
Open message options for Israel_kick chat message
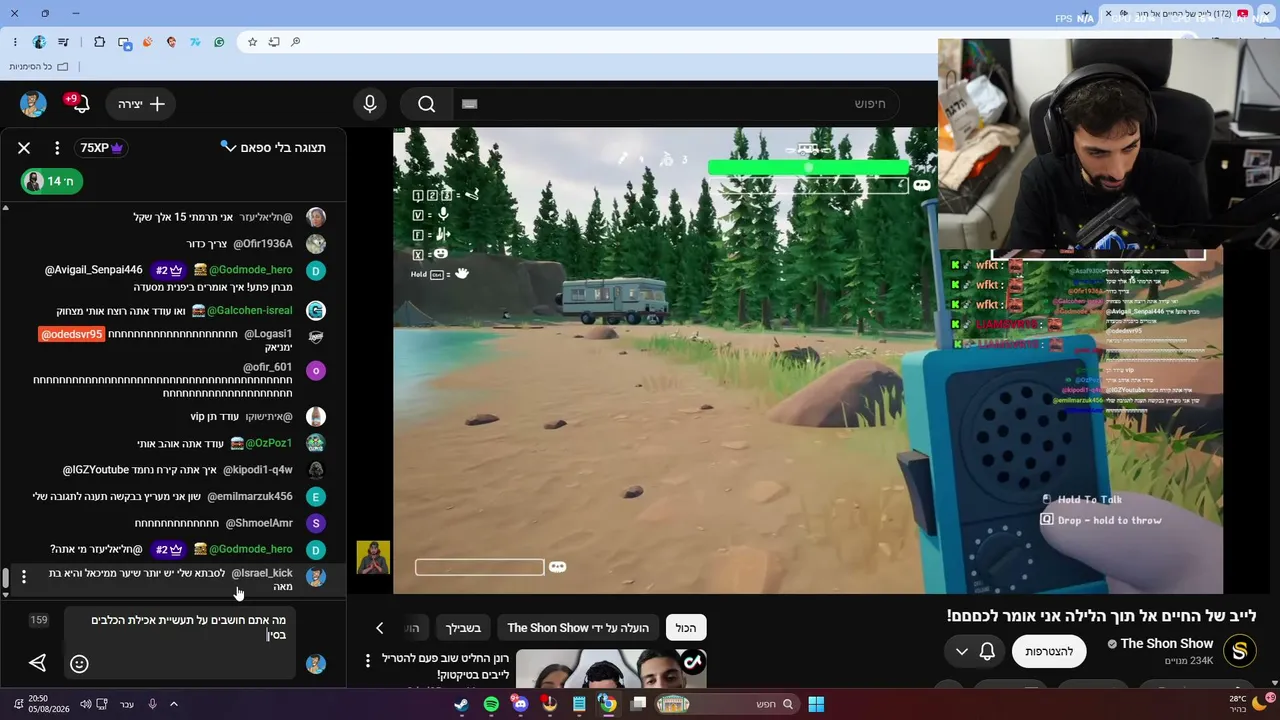[x=24, y=577]
